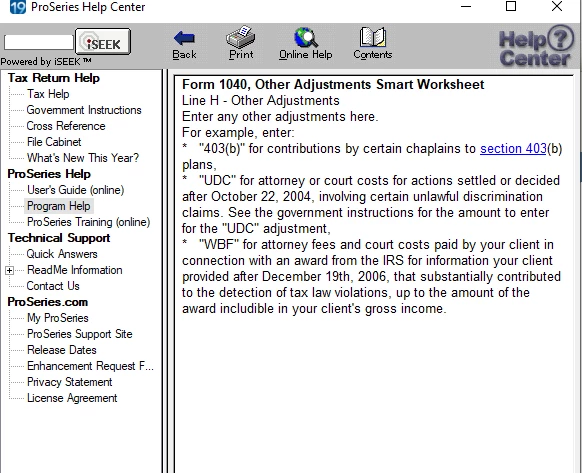This screenshot has width=582, height=473.
Task: Open My ProSeries tree item
Action: tap(58, 318)
